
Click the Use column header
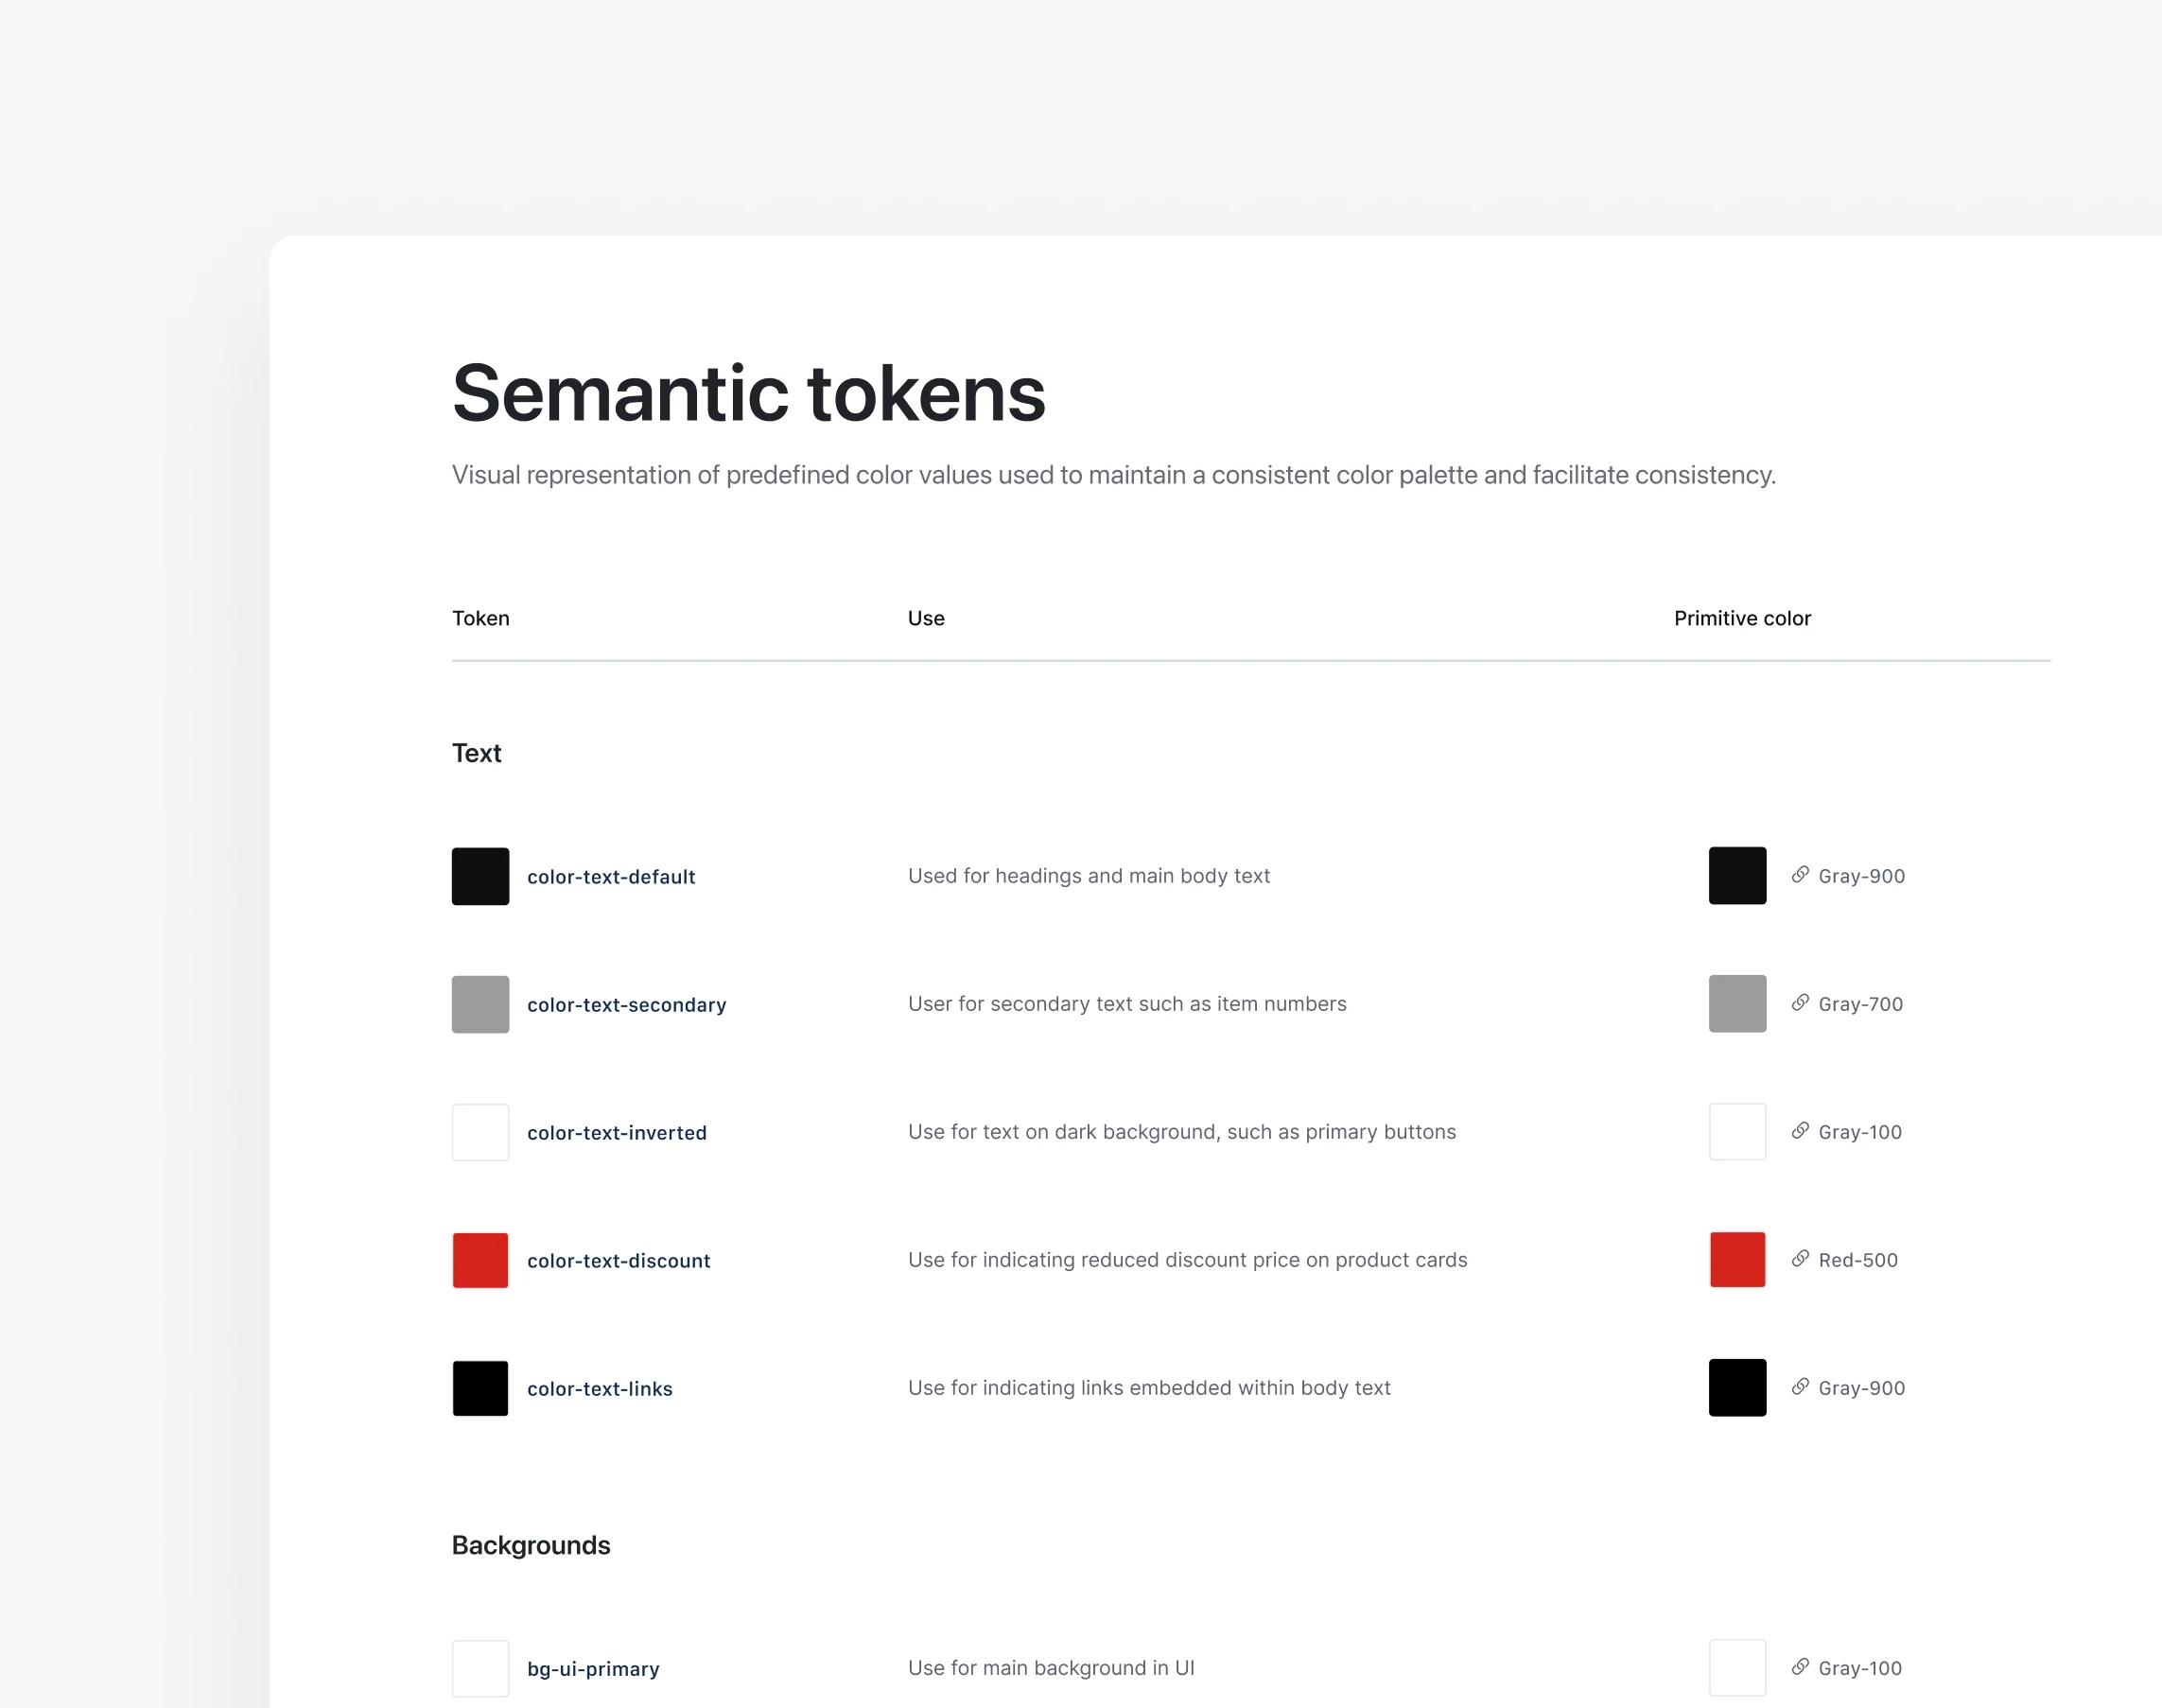pos(926,618)
